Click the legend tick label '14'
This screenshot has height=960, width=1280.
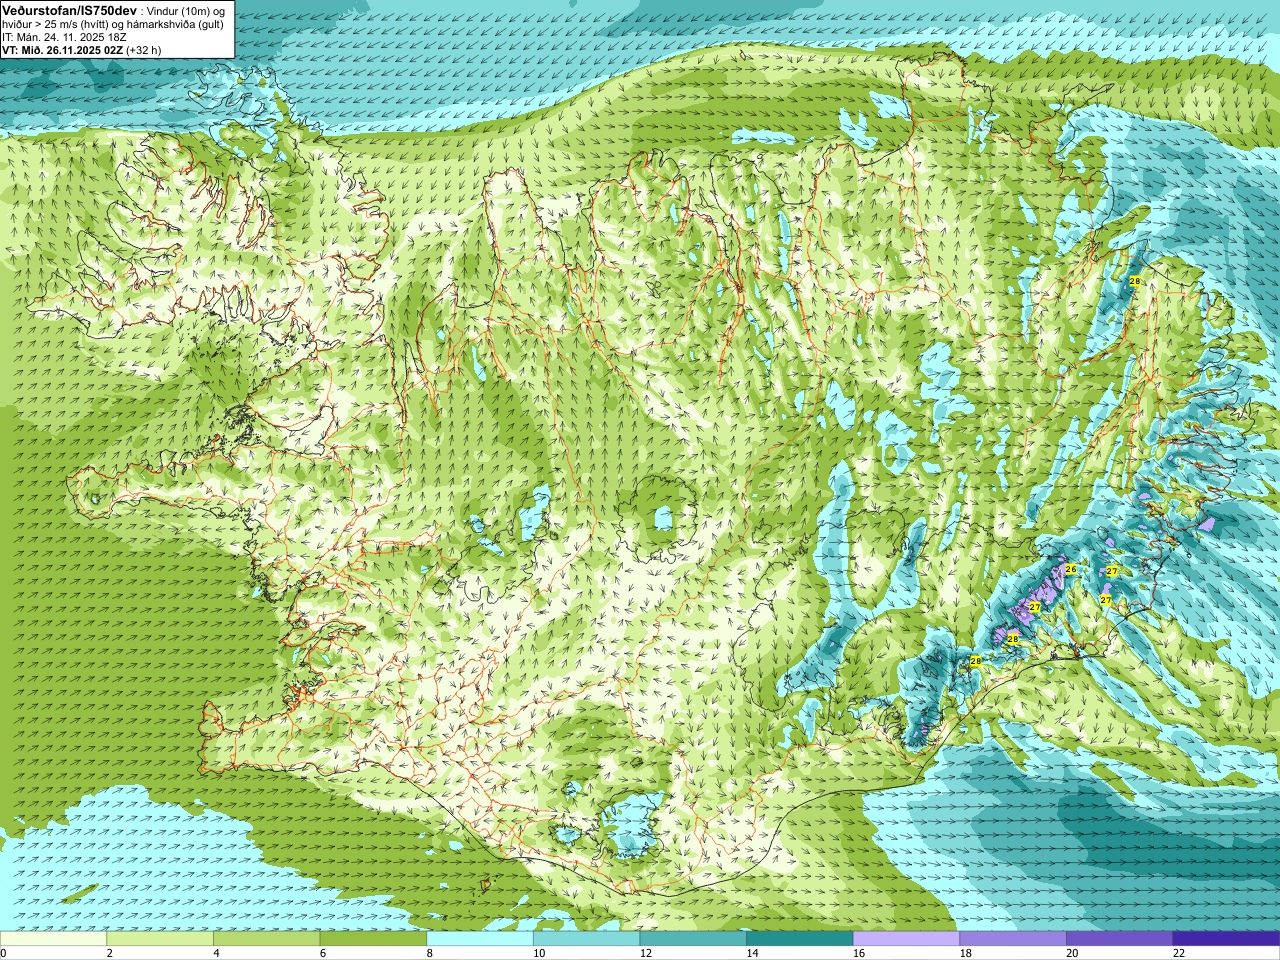(x=753, y=953)
